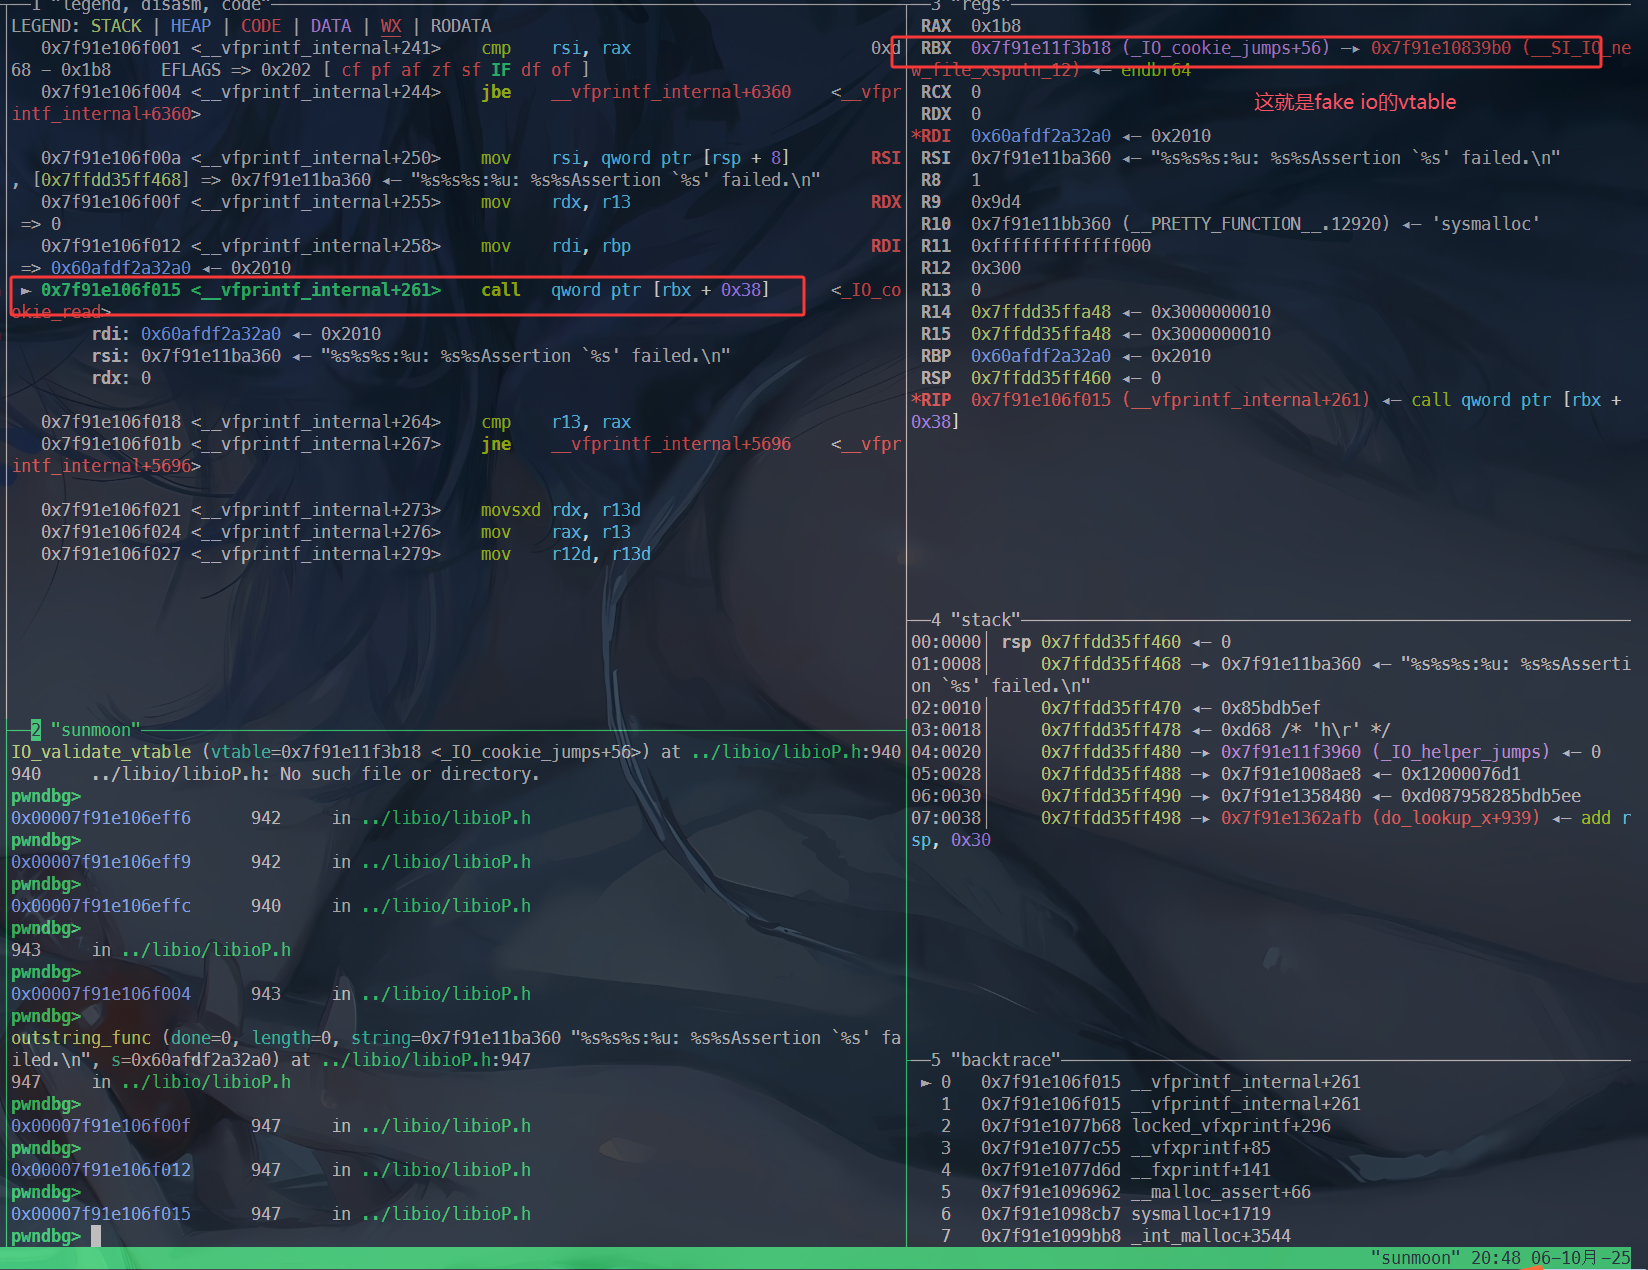The image size is (1648, 1270).
Task: Click stack entry 05:0028
Action: tap(1216, 774)
